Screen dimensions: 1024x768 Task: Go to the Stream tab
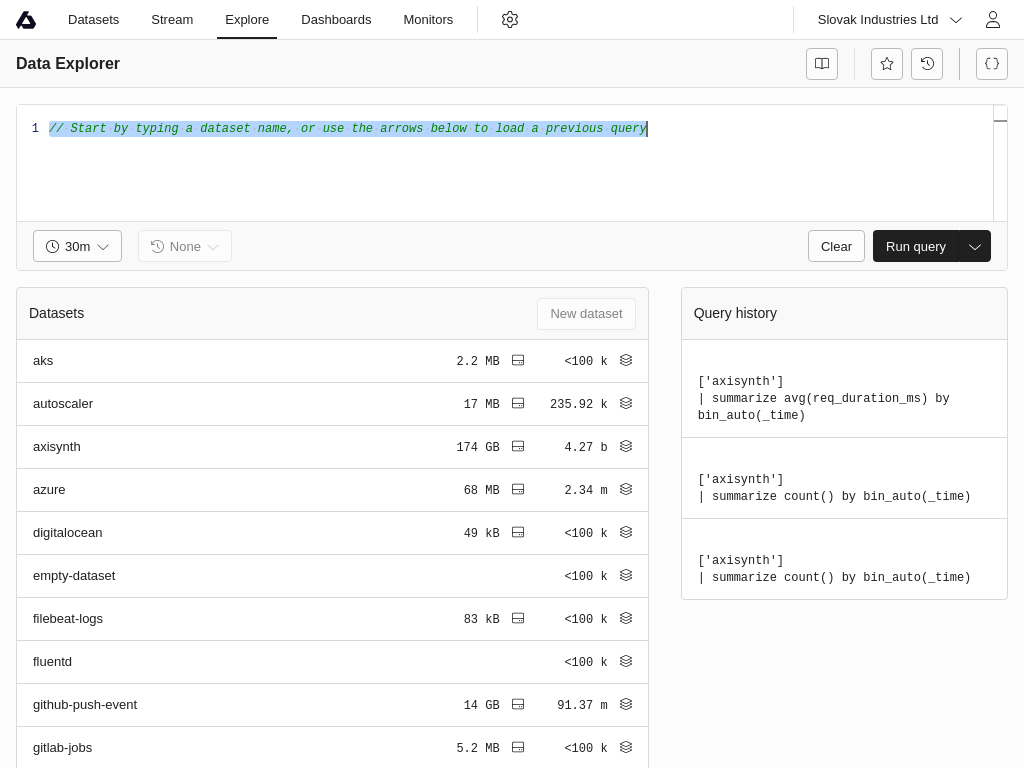point(172,20)
